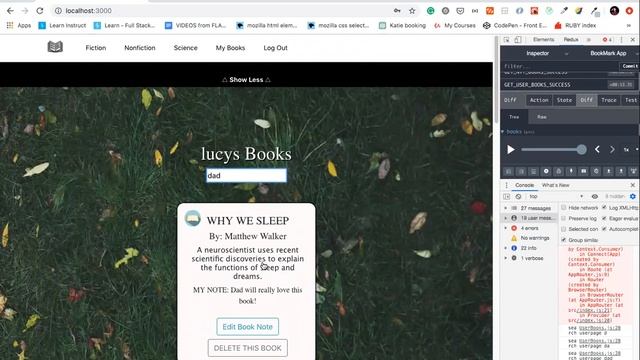Close the console drawer
The height and width of the screenshot is (360, 640).
click(633, 185)
